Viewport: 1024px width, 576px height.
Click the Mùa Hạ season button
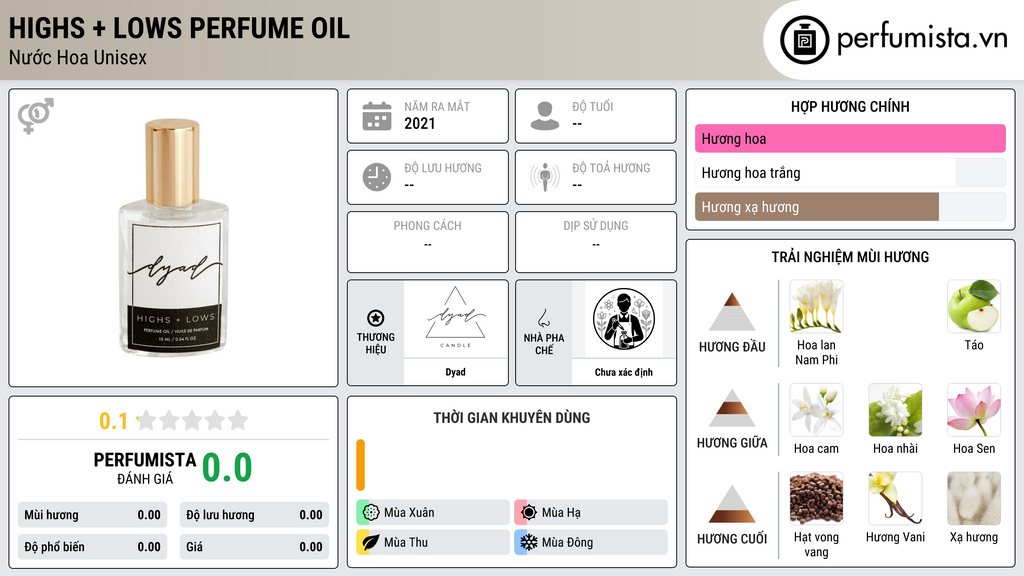[x=591, y=513]
